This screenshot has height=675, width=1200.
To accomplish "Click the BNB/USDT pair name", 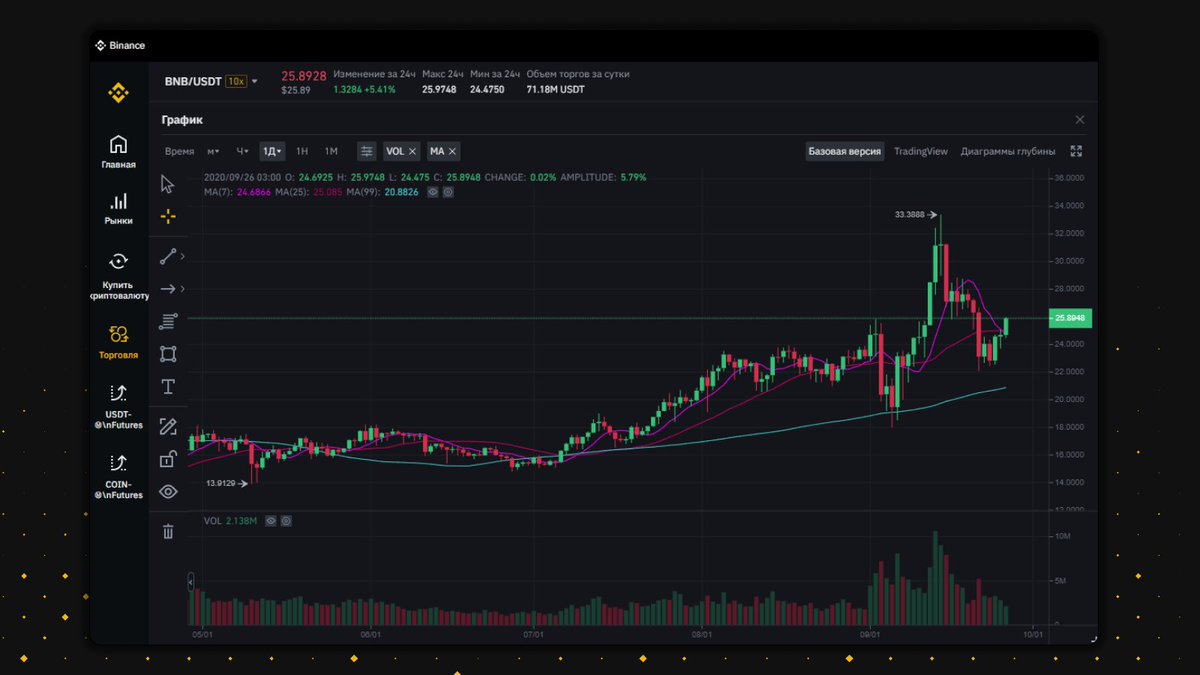I will [x=193, y=81].
